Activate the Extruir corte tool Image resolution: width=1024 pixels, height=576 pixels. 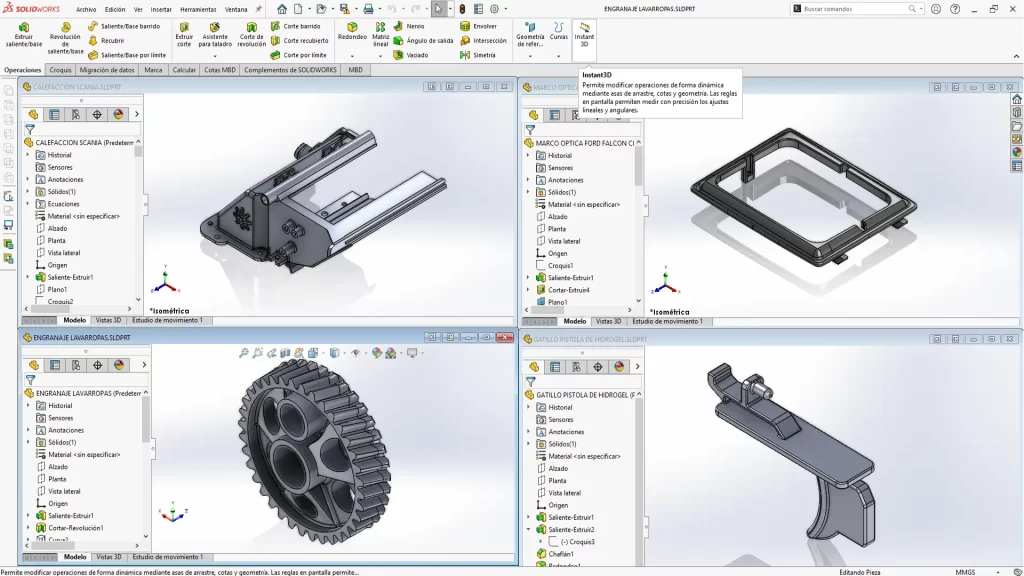(184, 34)
